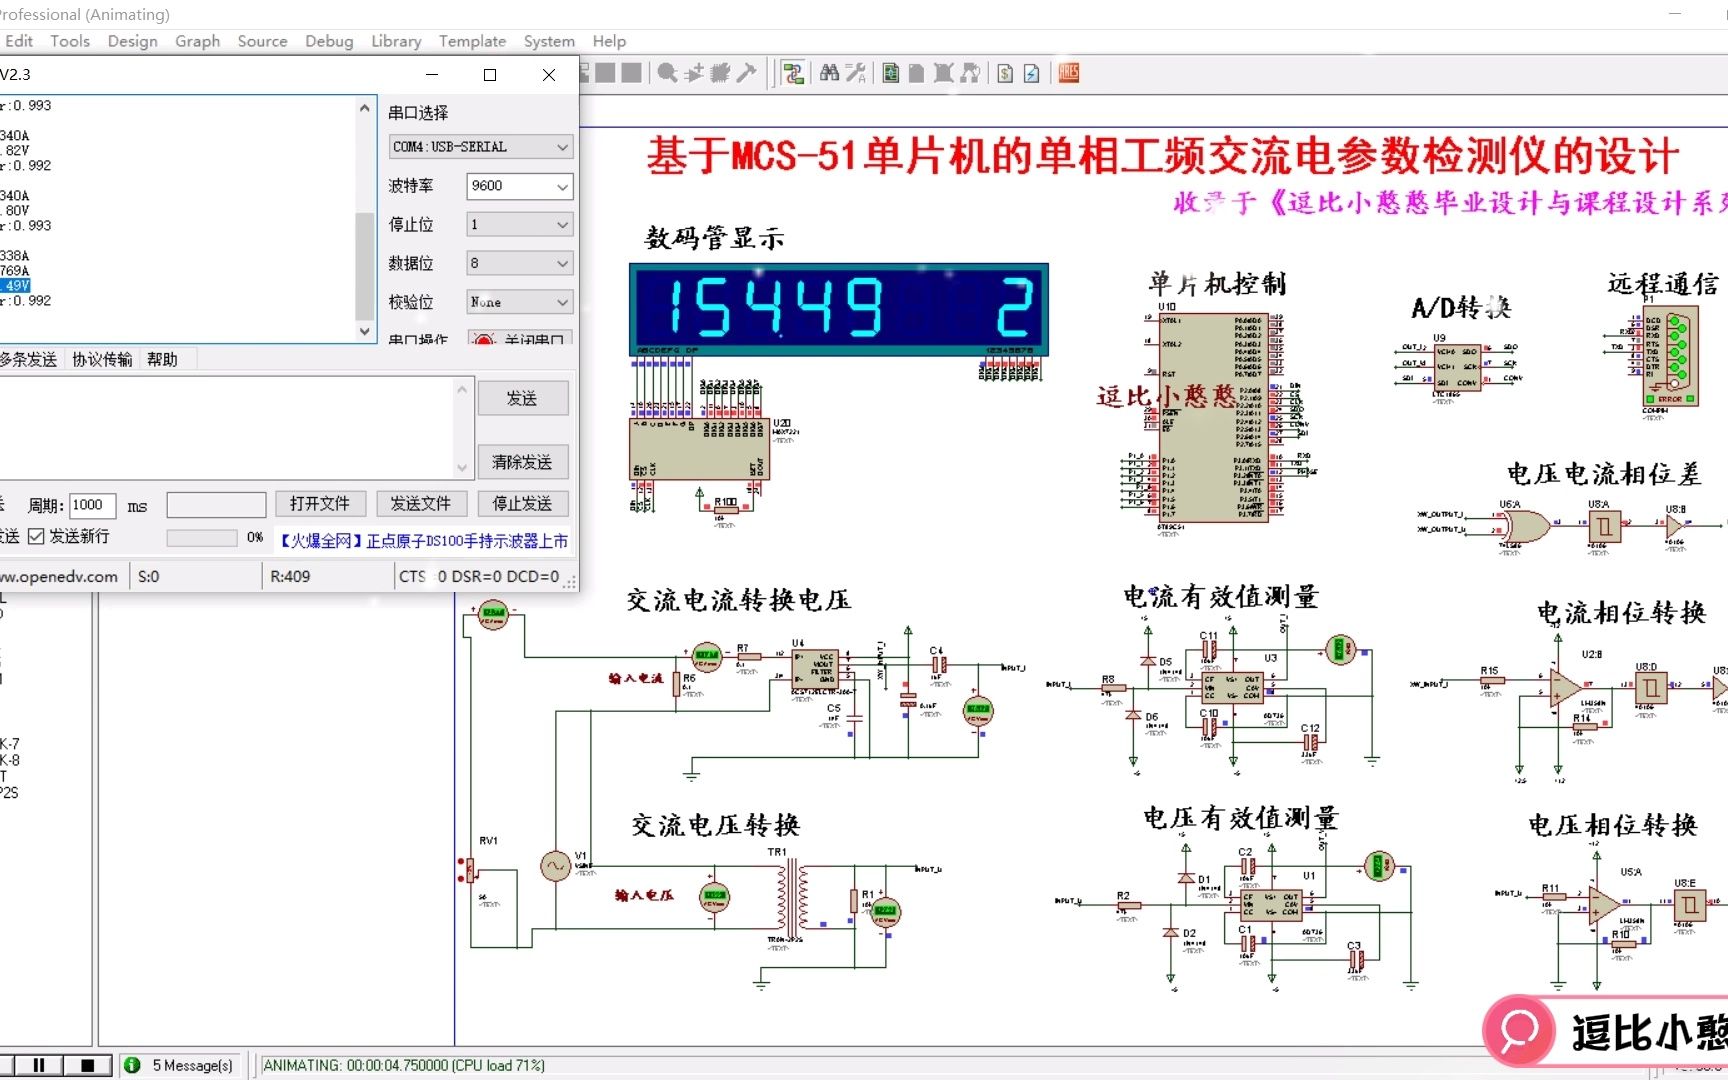Run the electrical rule check icon
The image size is (1728, 1080).
1031,72
